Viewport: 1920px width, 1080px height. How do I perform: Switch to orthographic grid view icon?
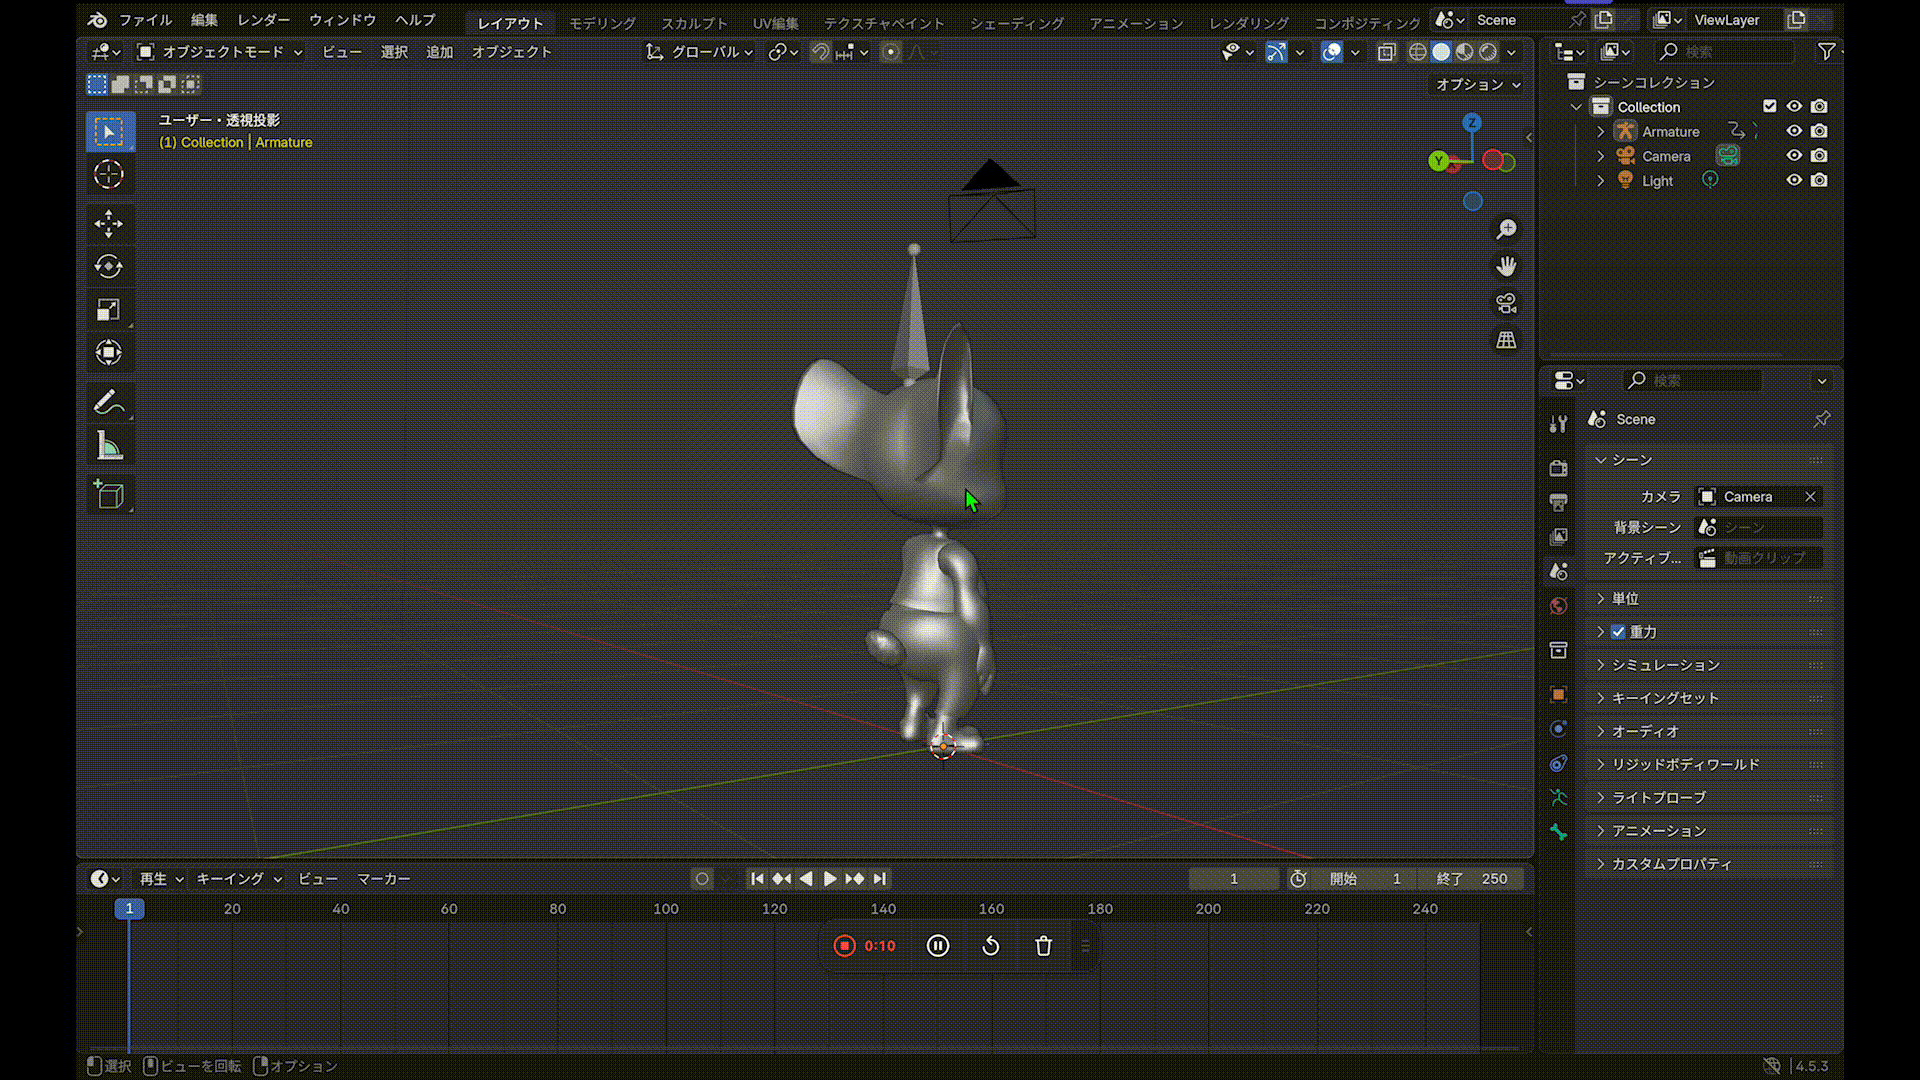1506,340
